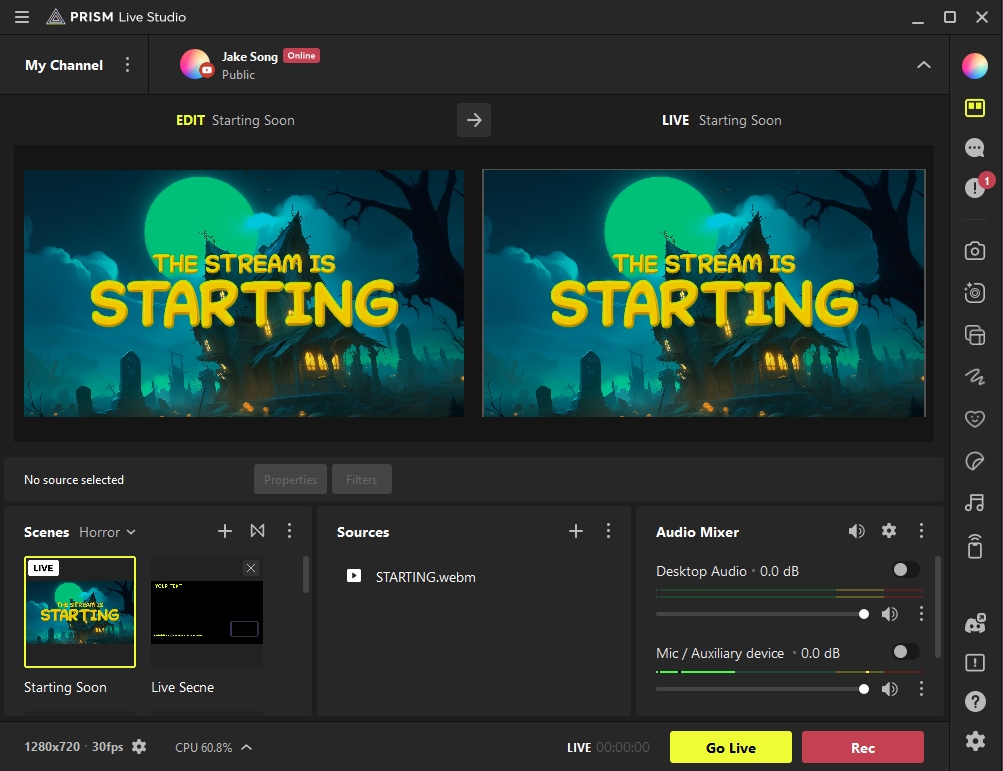
Task: Open the music note icon in sidebar
Action: coord(974,503)
